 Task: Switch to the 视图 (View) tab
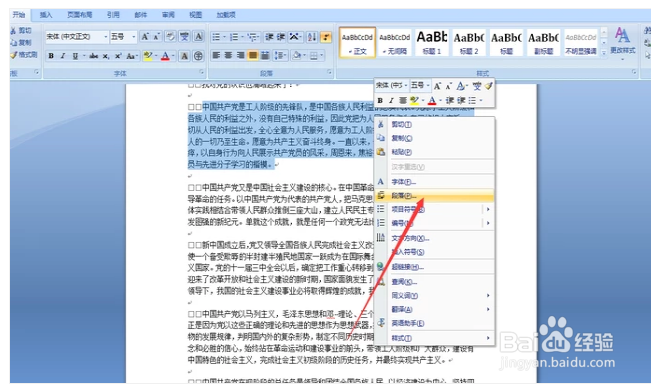pyautogui.click(x=196, y=15)
